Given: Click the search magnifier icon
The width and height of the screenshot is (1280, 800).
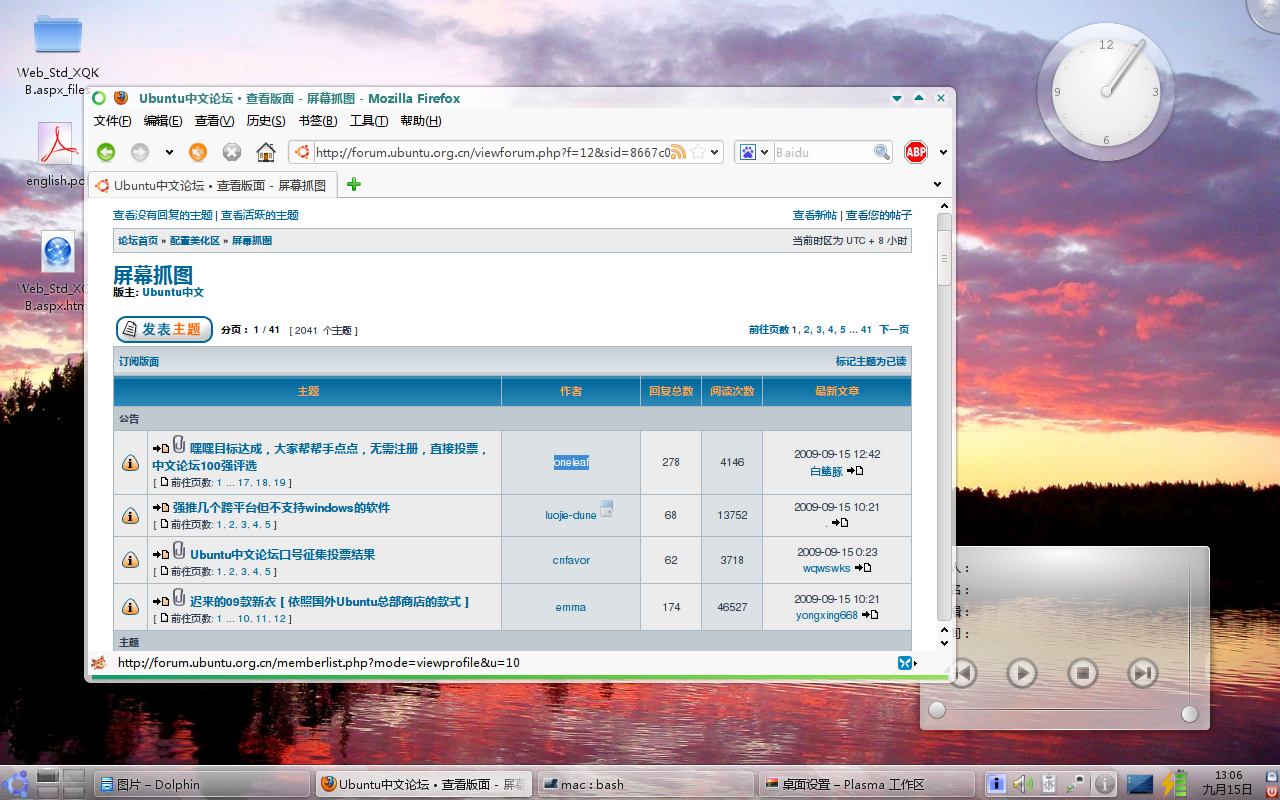Looking at the screenshot, I should 882,152.
